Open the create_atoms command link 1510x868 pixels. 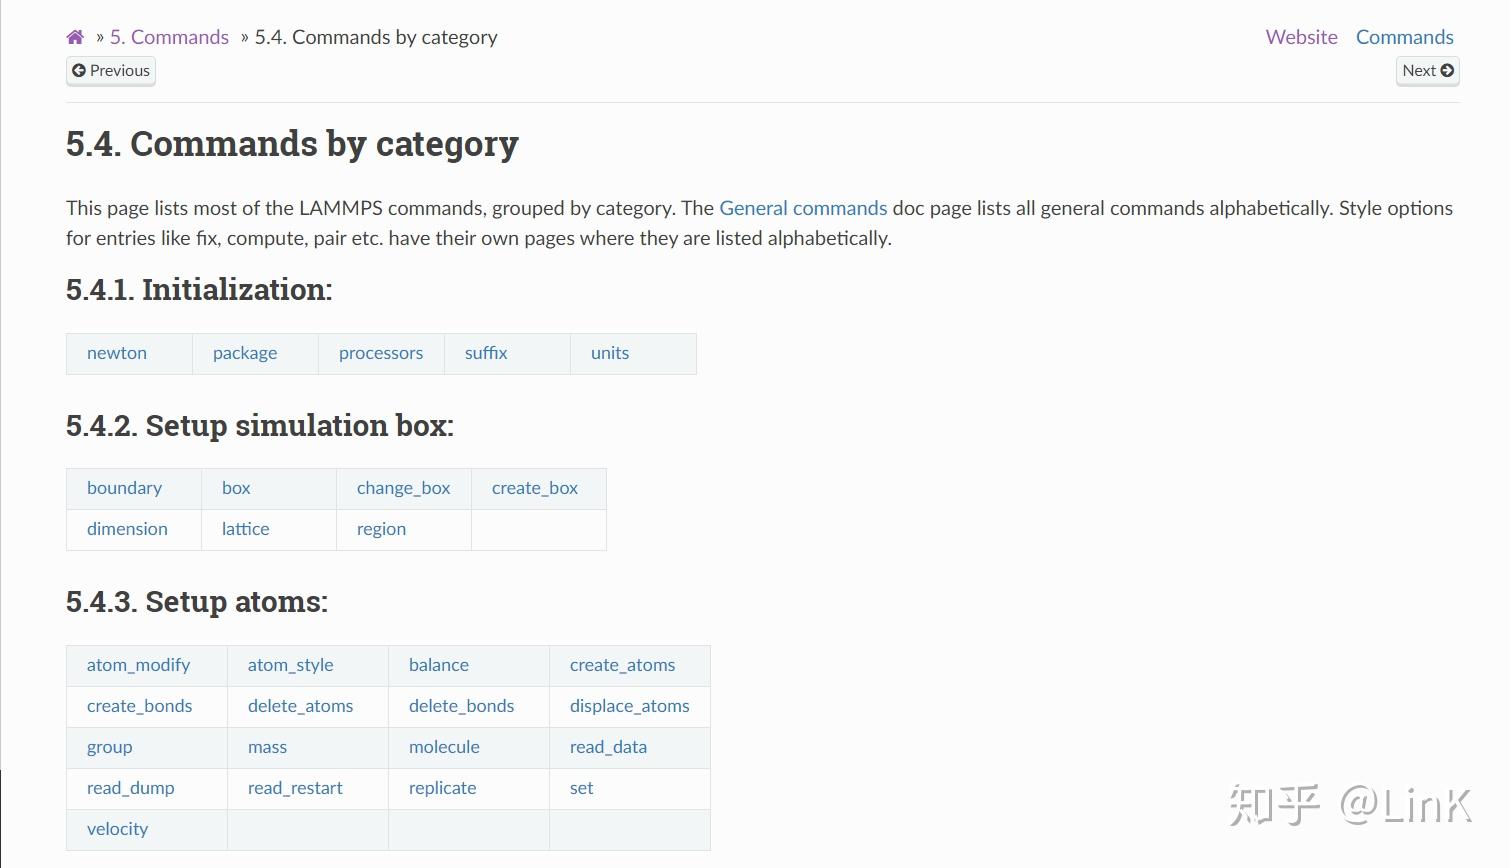(622, 665)
